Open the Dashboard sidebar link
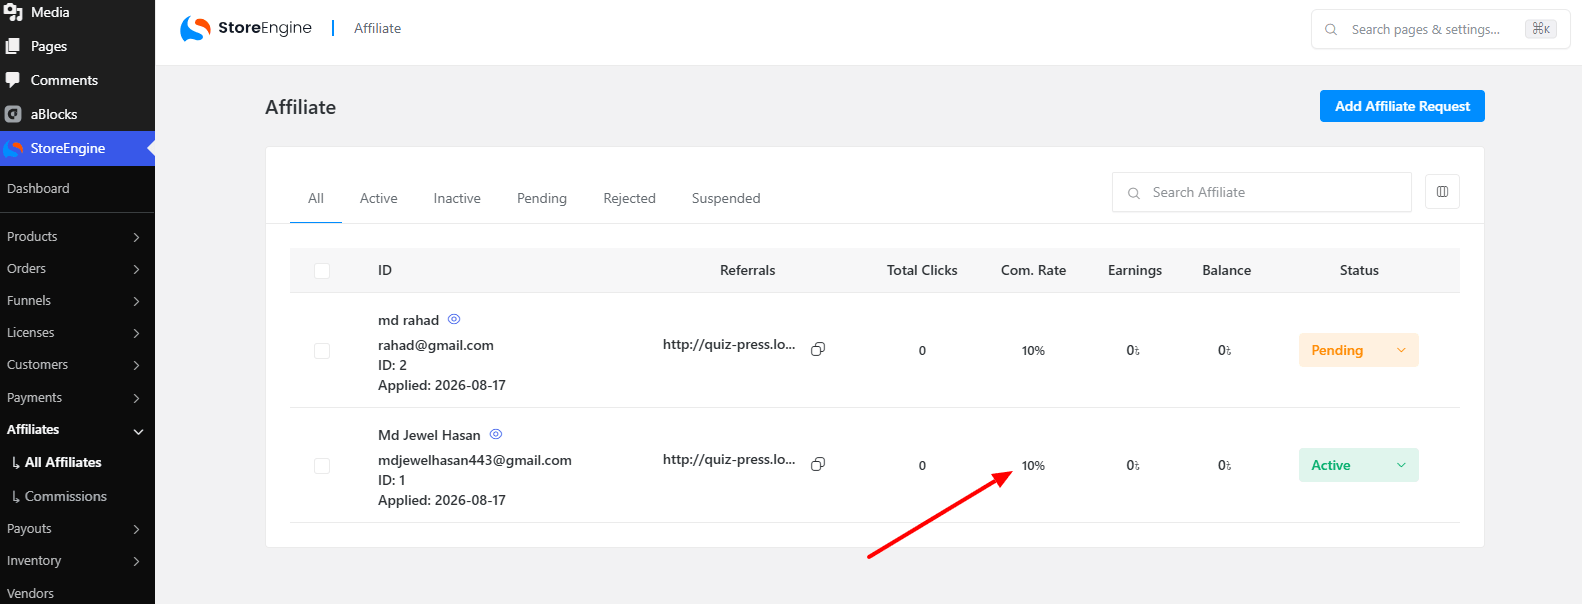Screen dimensions: 1582x604 pos(38,188)
